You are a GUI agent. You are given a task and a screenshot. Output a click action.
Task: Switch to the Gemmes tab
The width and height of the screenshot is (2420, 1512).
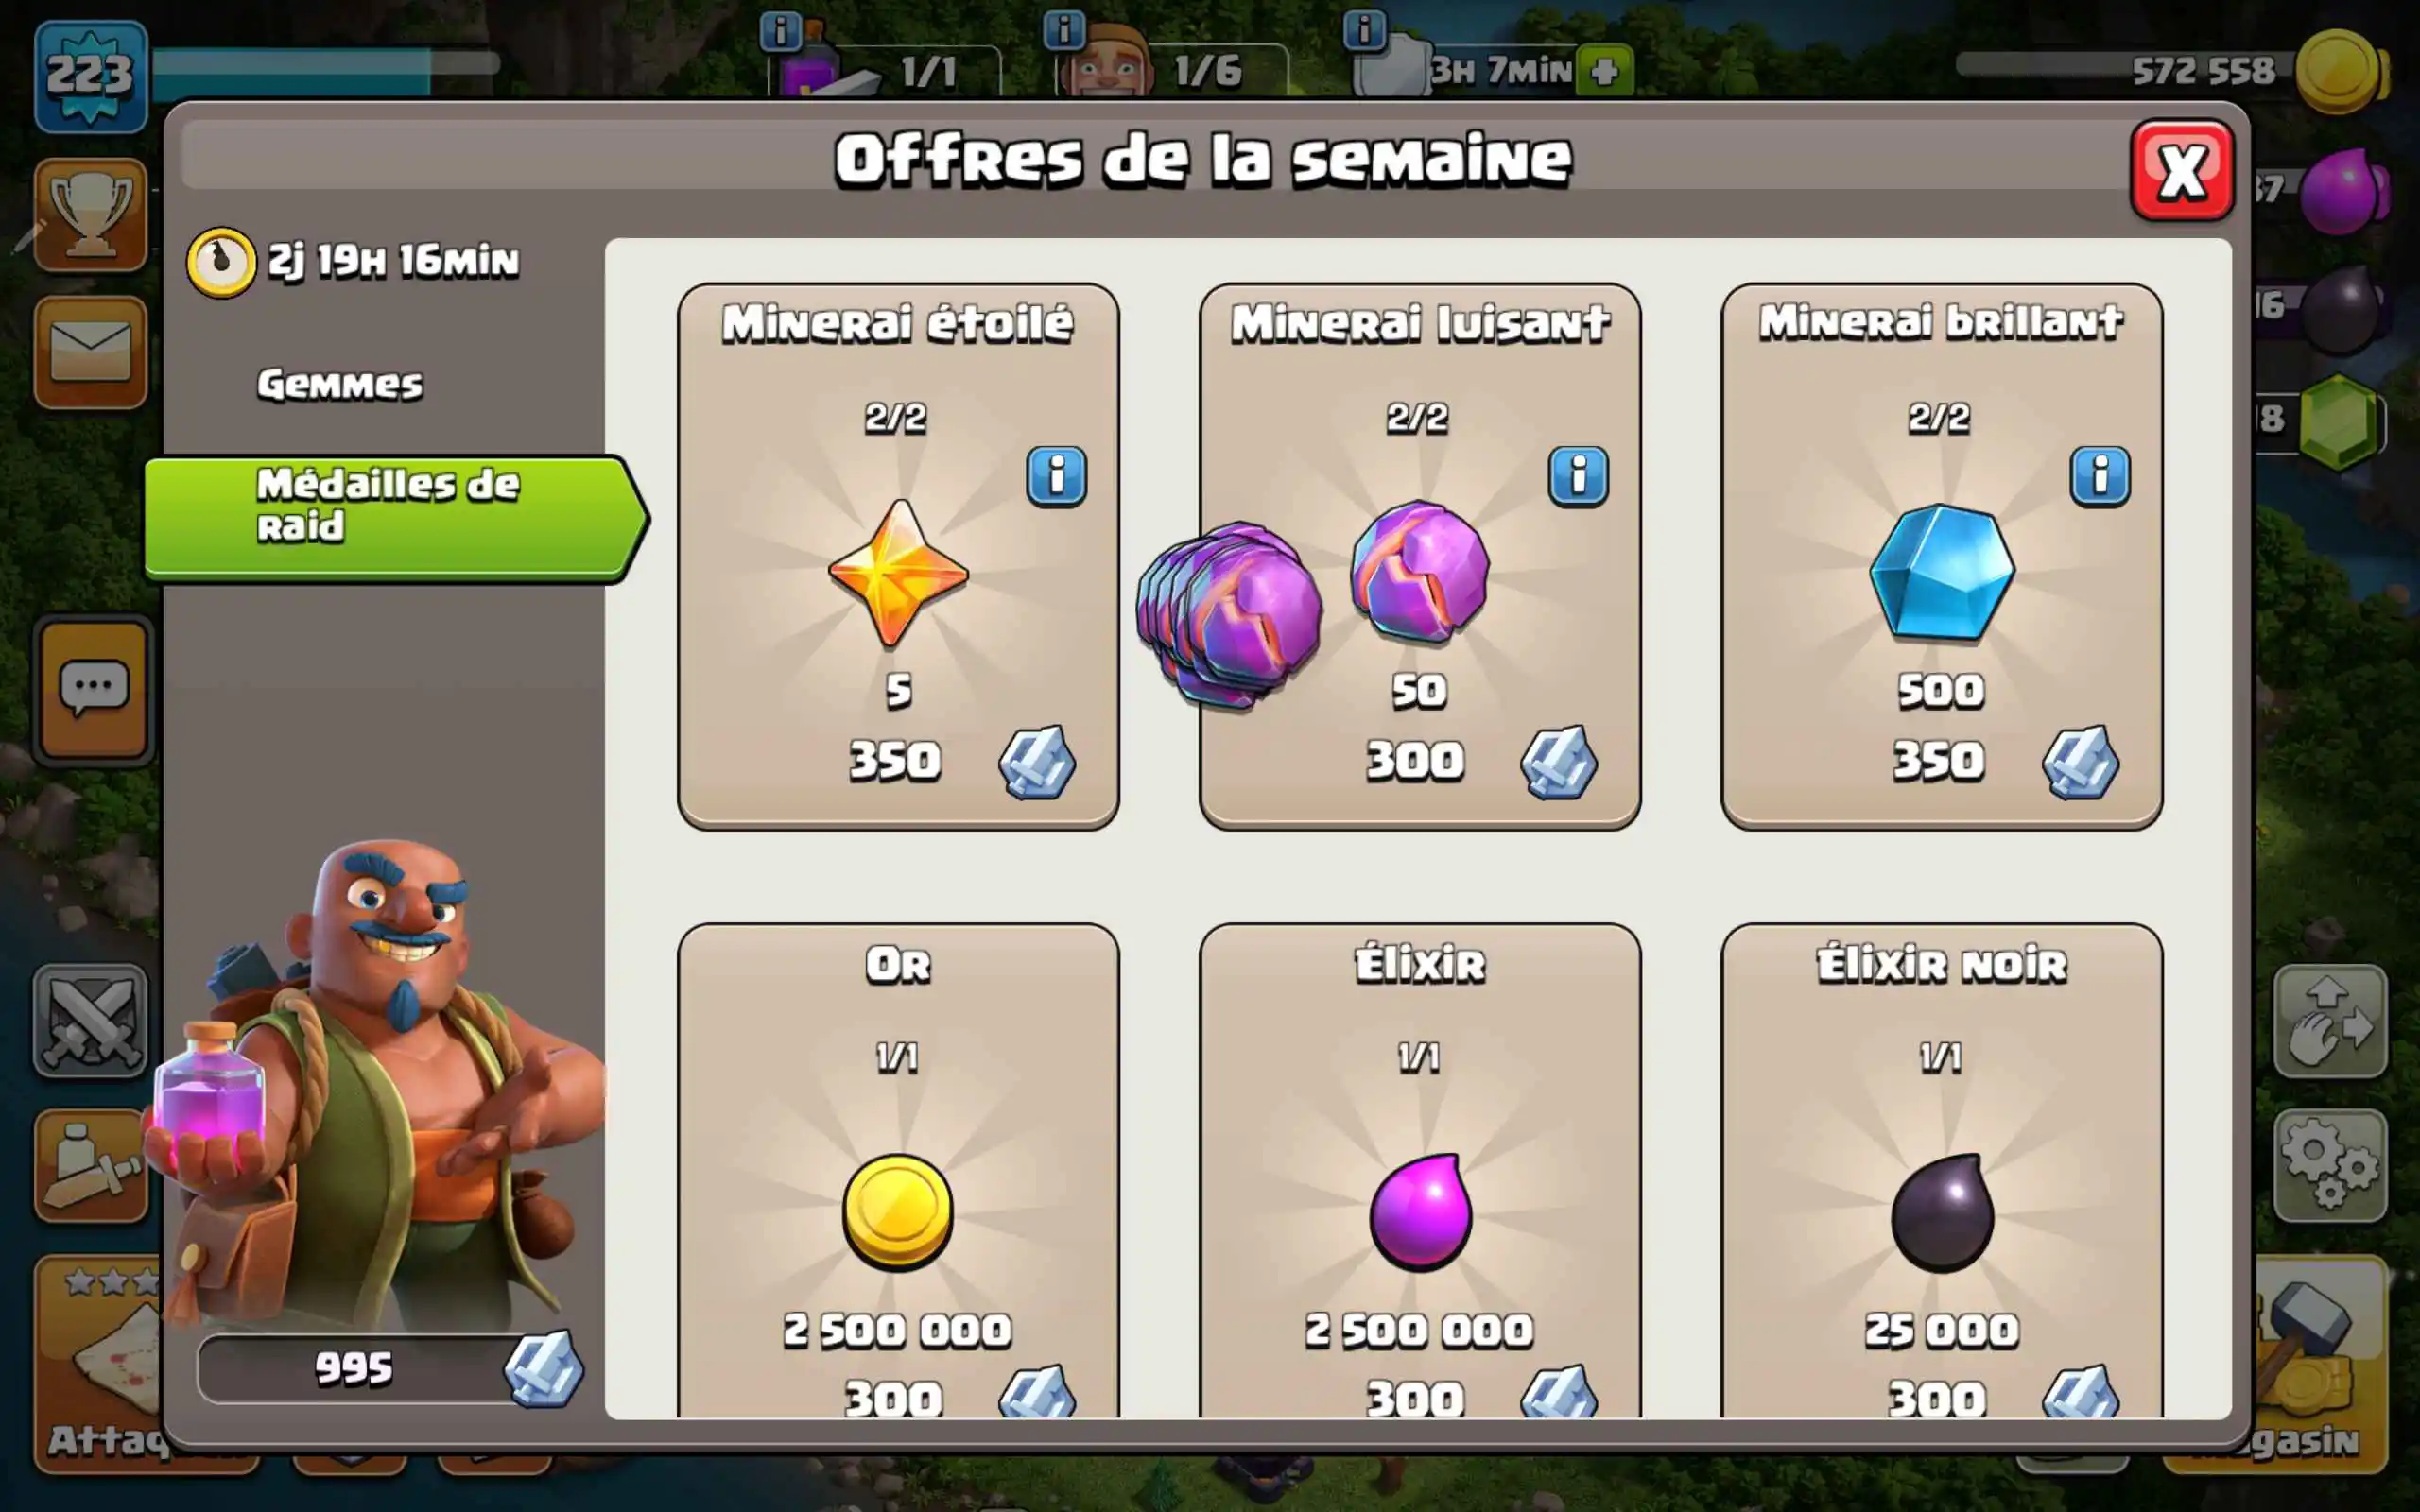pyautogui.click(x=340, y=385)
